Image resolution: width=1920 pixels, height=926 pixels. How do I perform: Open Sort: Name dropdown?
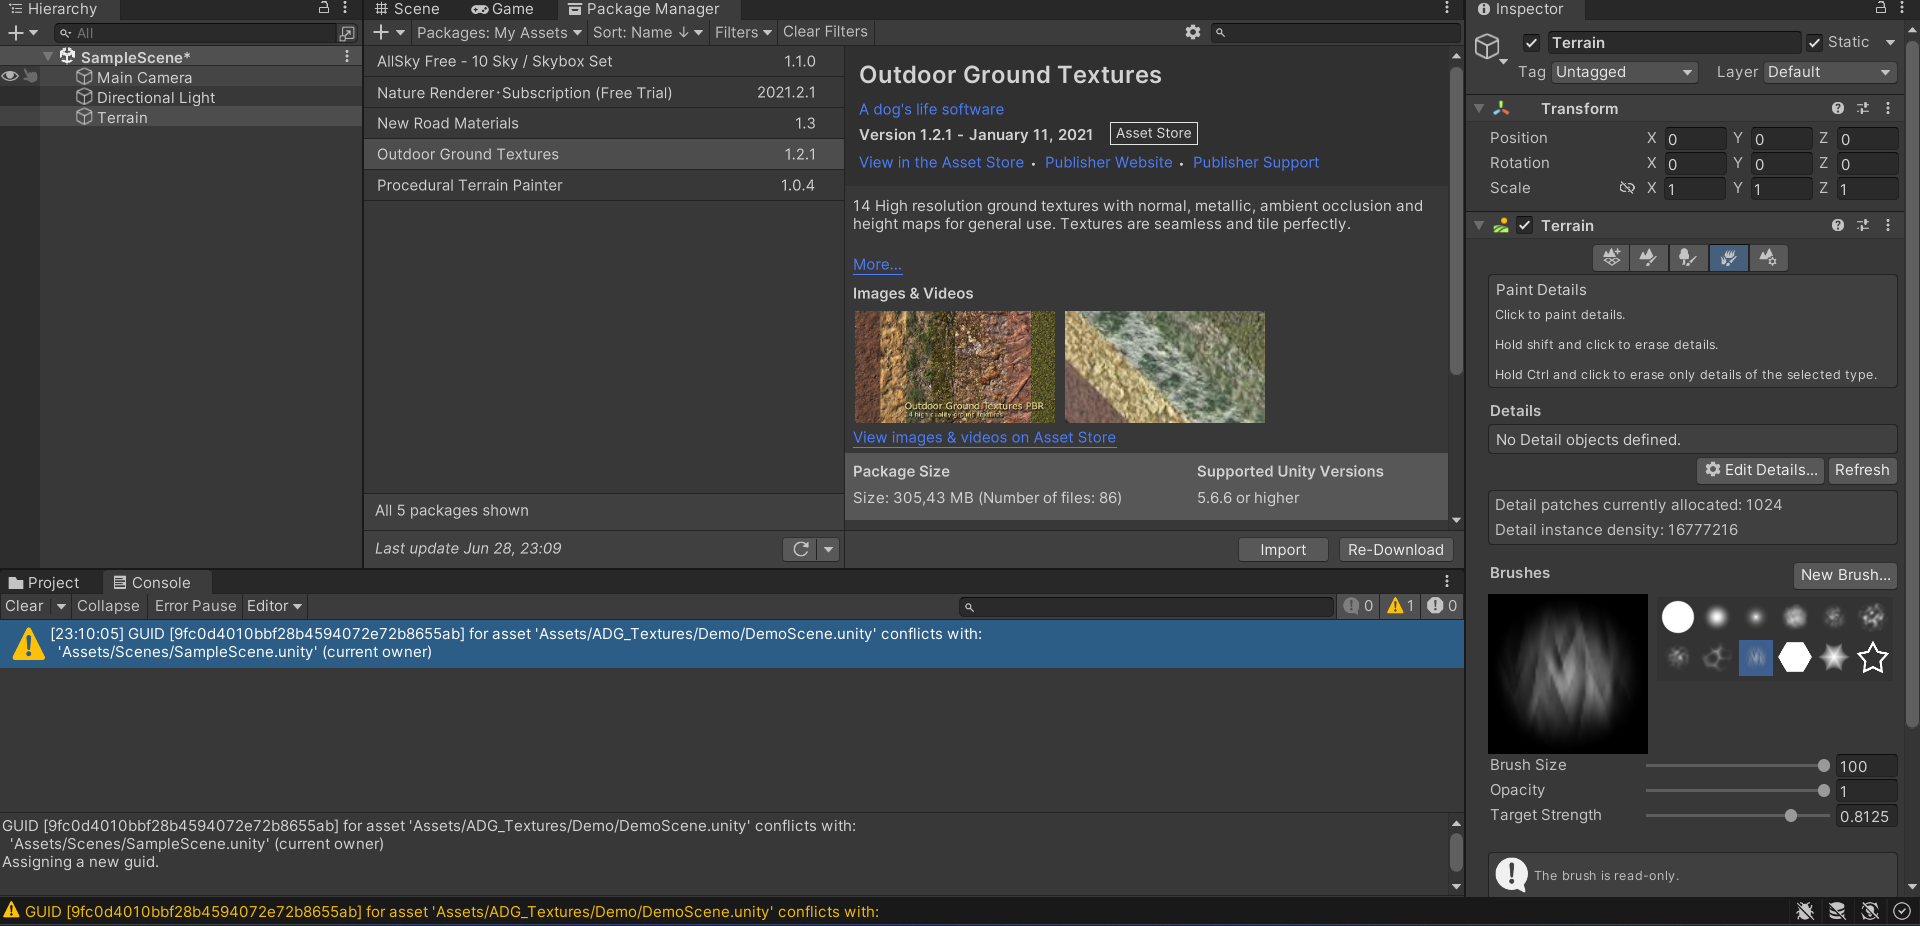click(x=648, y=33)
